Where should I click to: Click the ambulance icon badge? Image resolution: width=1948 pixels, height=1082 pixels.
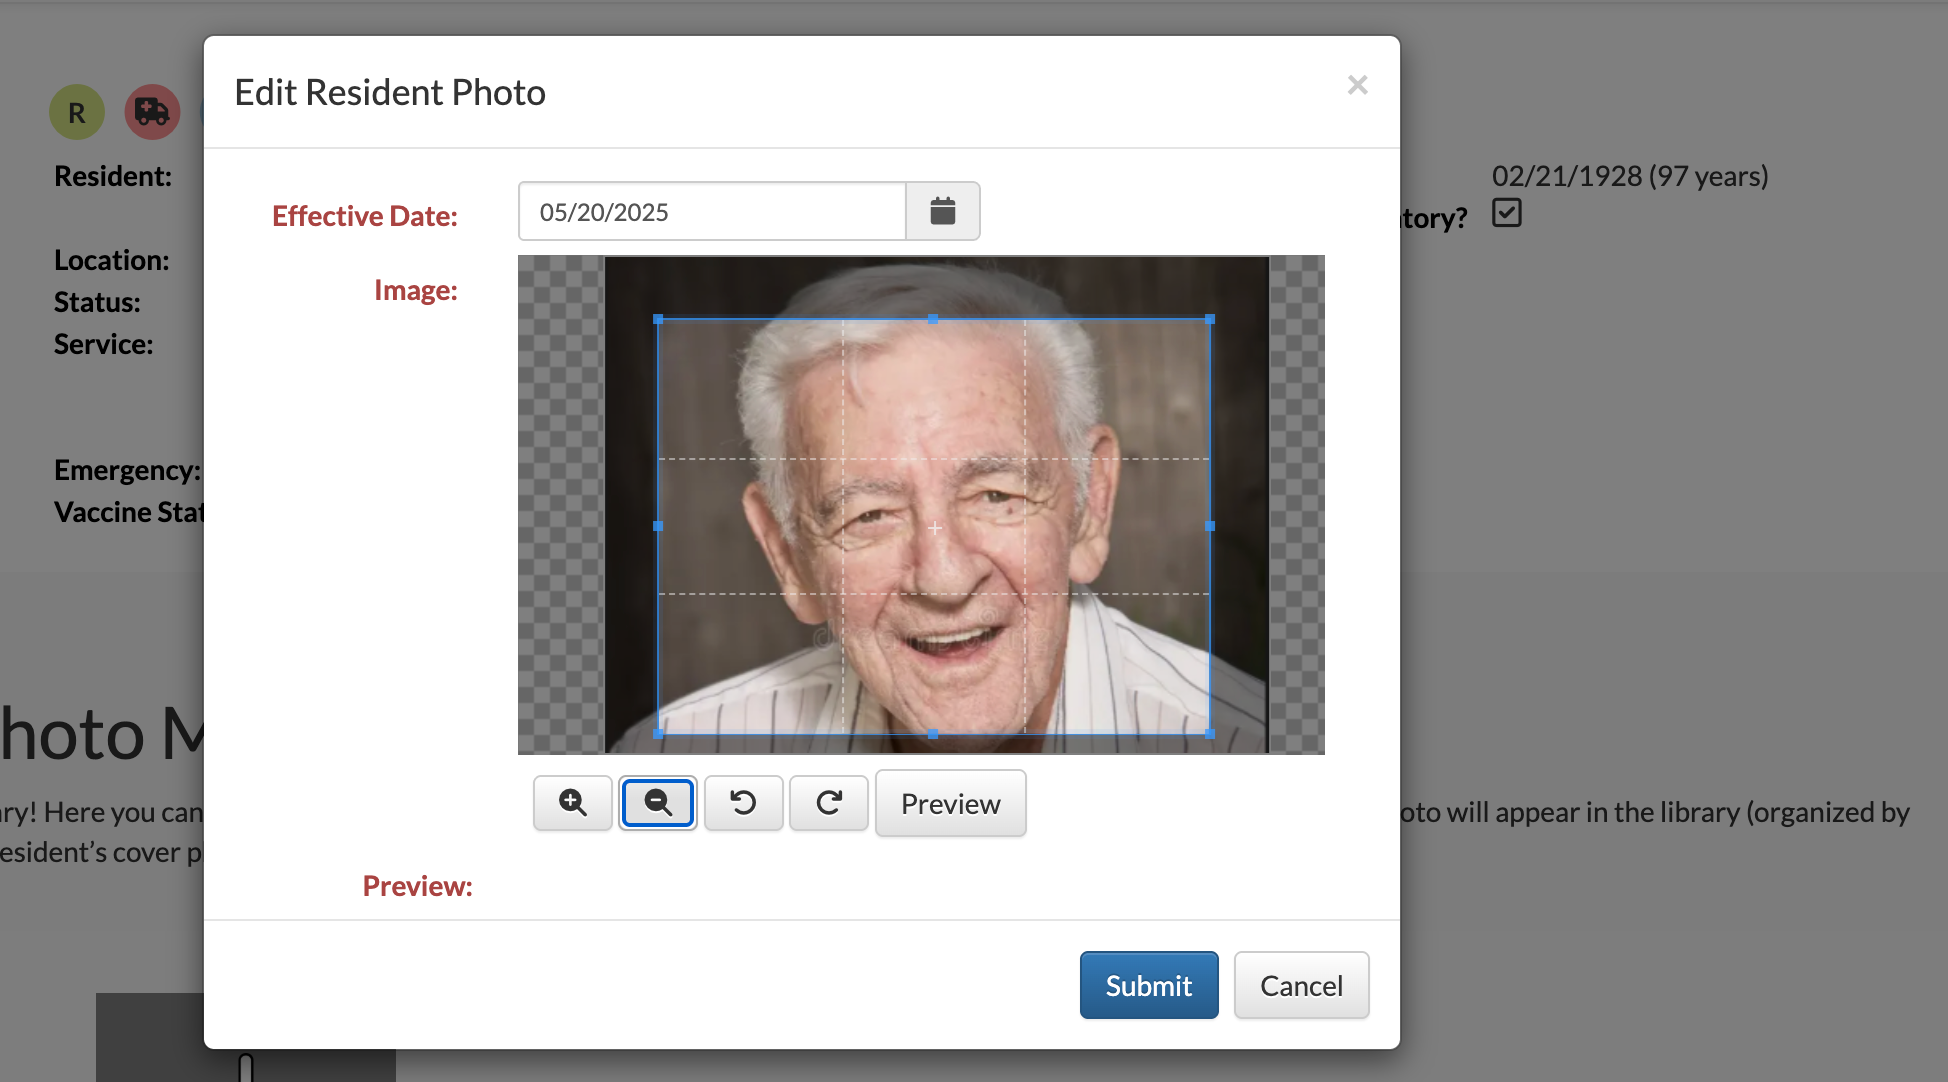pos(152,111)
